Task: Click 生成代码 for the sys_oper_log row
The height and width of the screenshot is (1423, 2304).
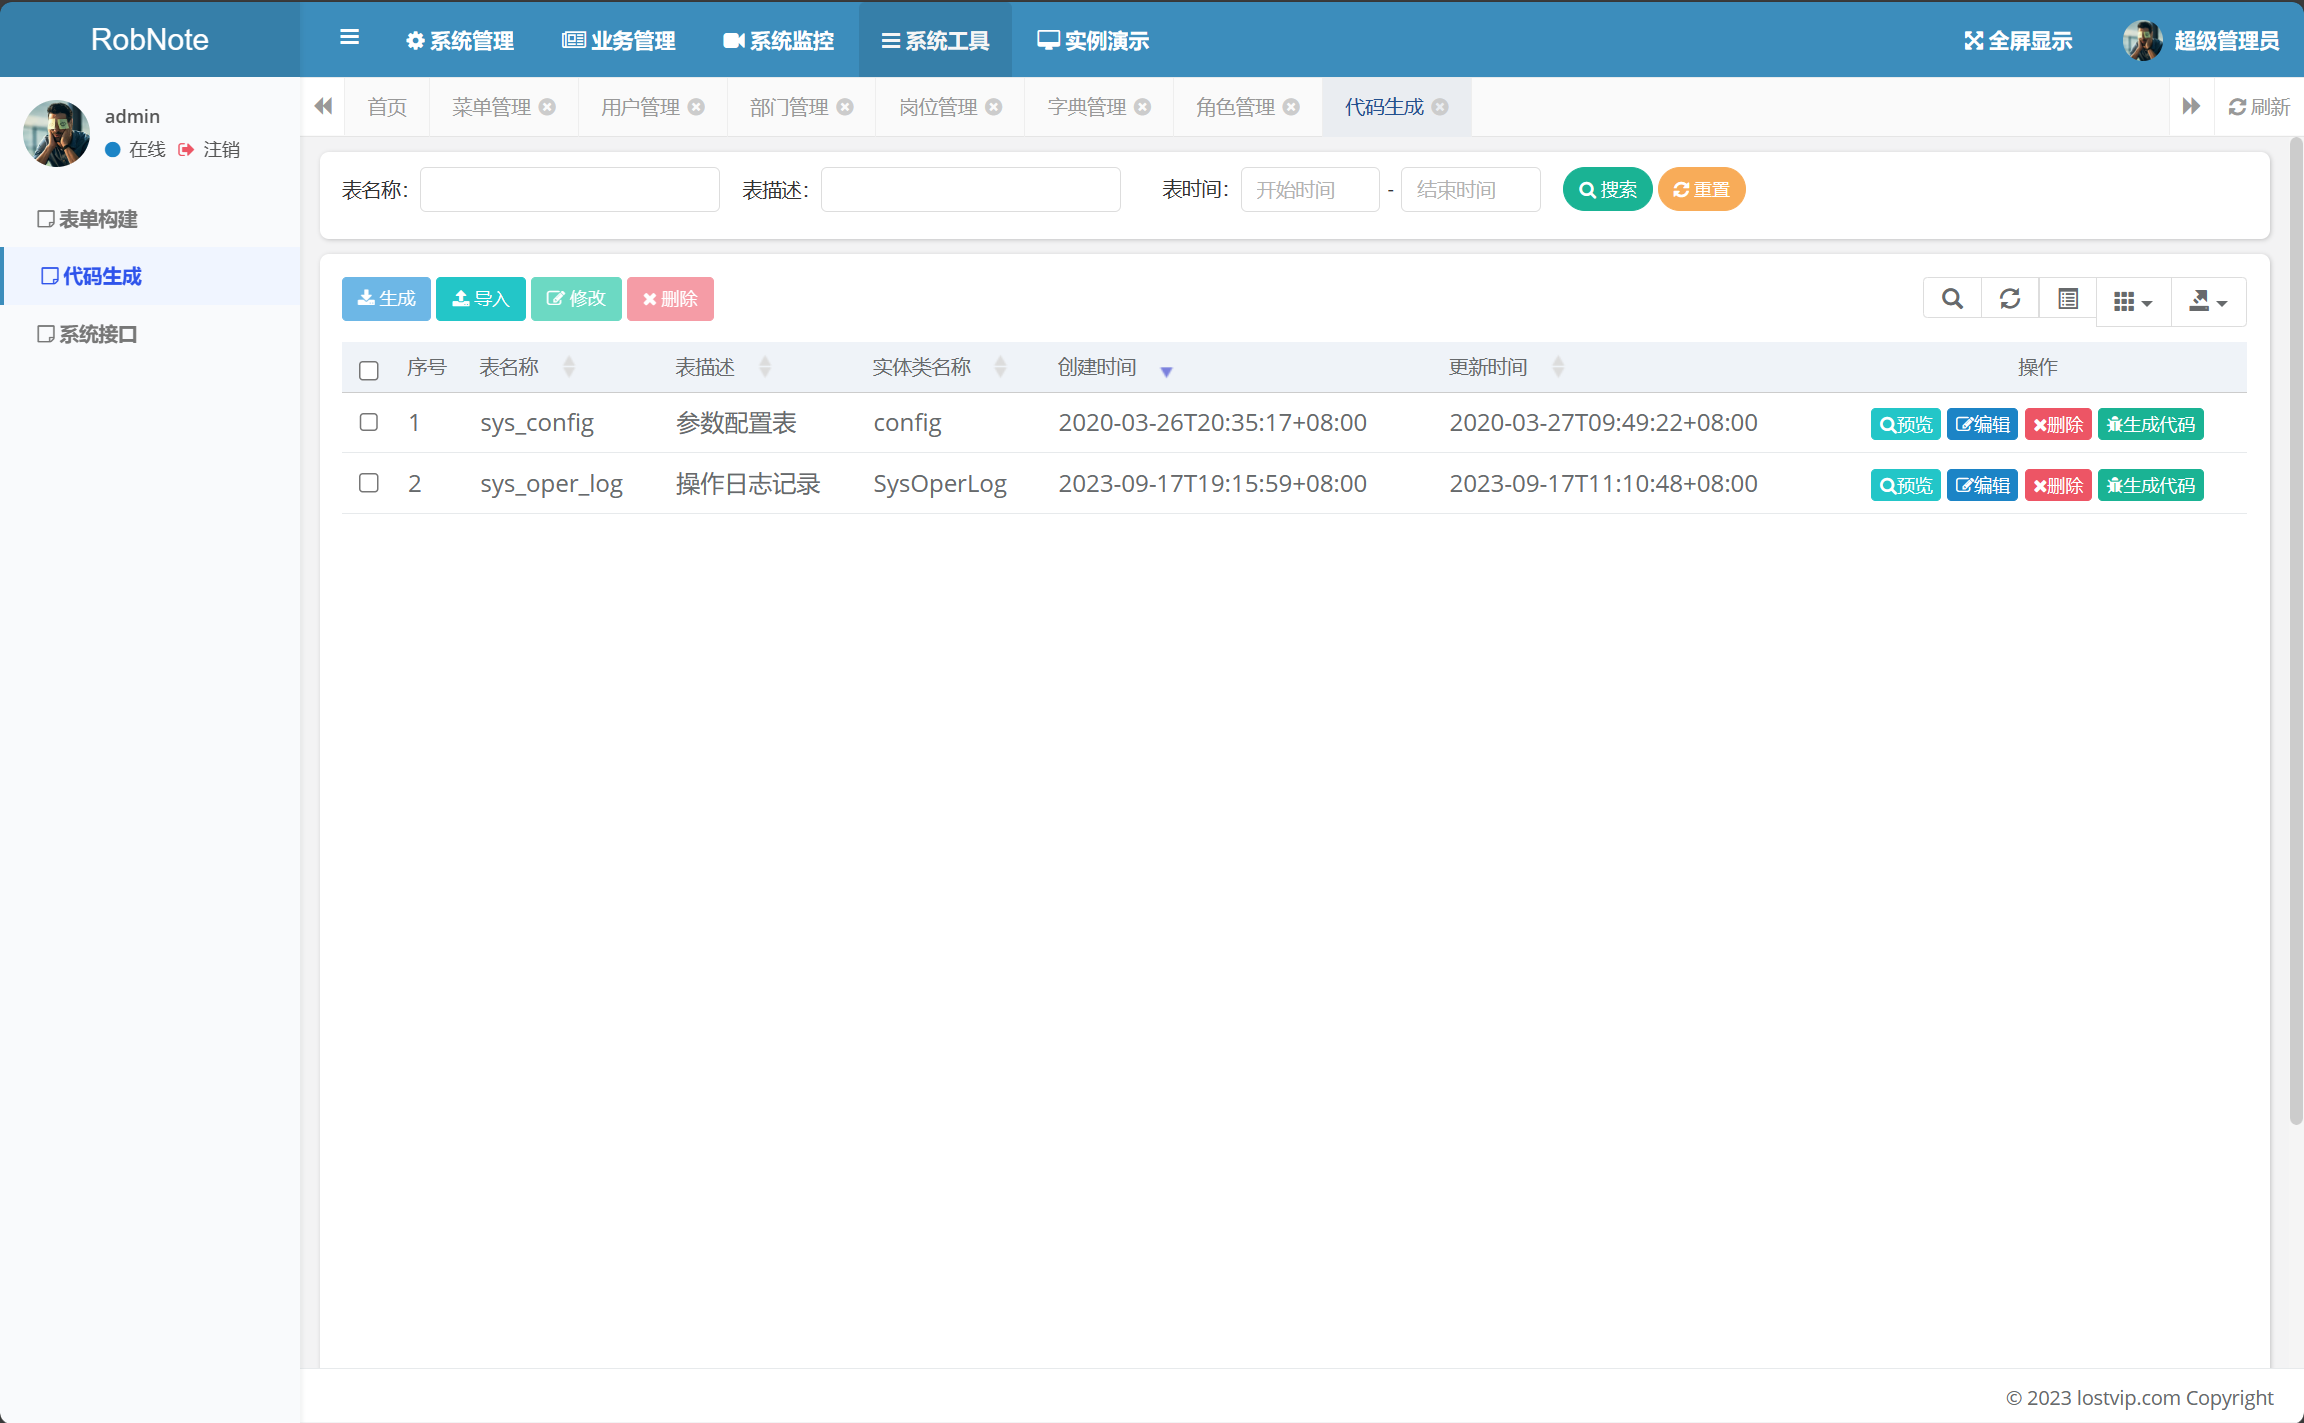Action: [2150, 485]
